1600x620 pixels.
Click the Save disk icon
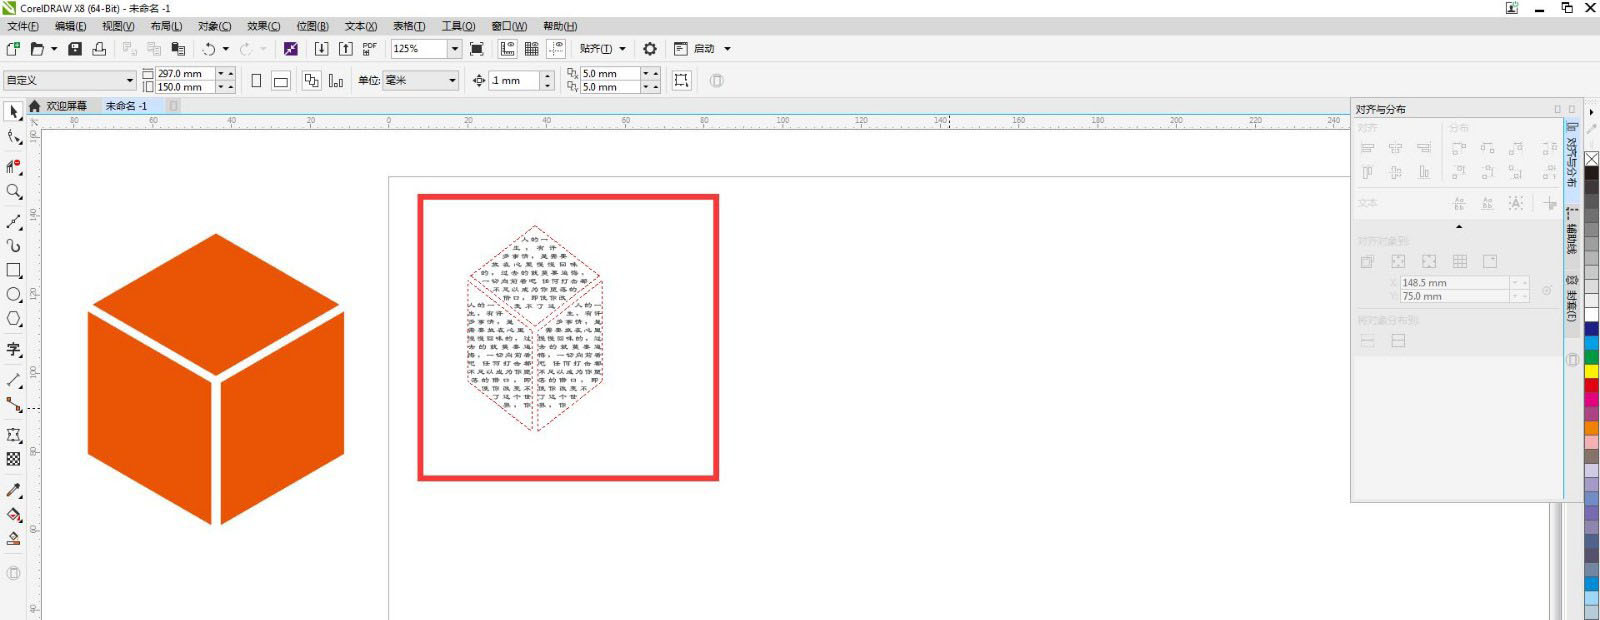(75, 49)
